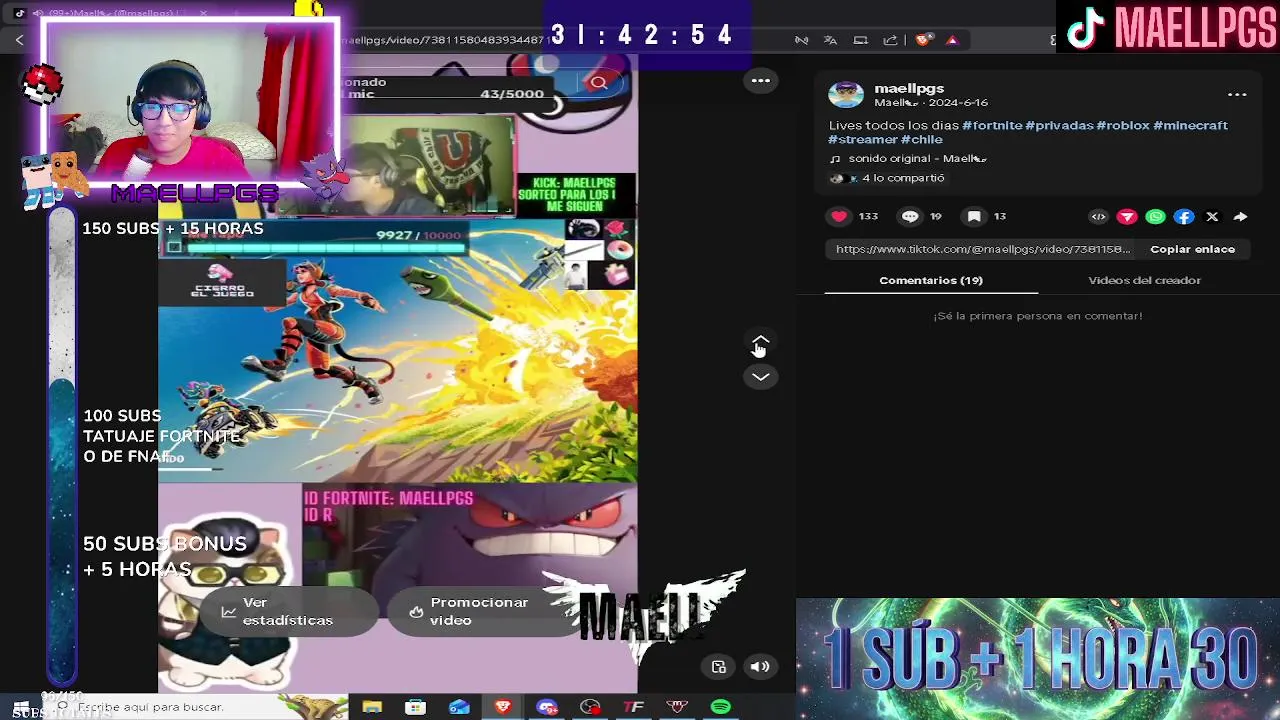The image size is (1280, 720).
Task: Click the translate page icon in address bar
Action: (x=830, y=40)
